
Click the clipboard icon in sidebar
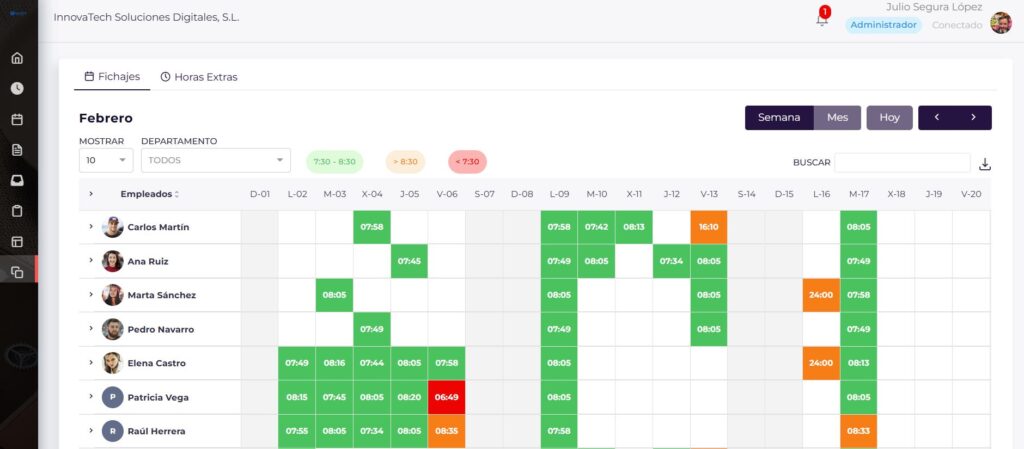click(x=17, y=211)
